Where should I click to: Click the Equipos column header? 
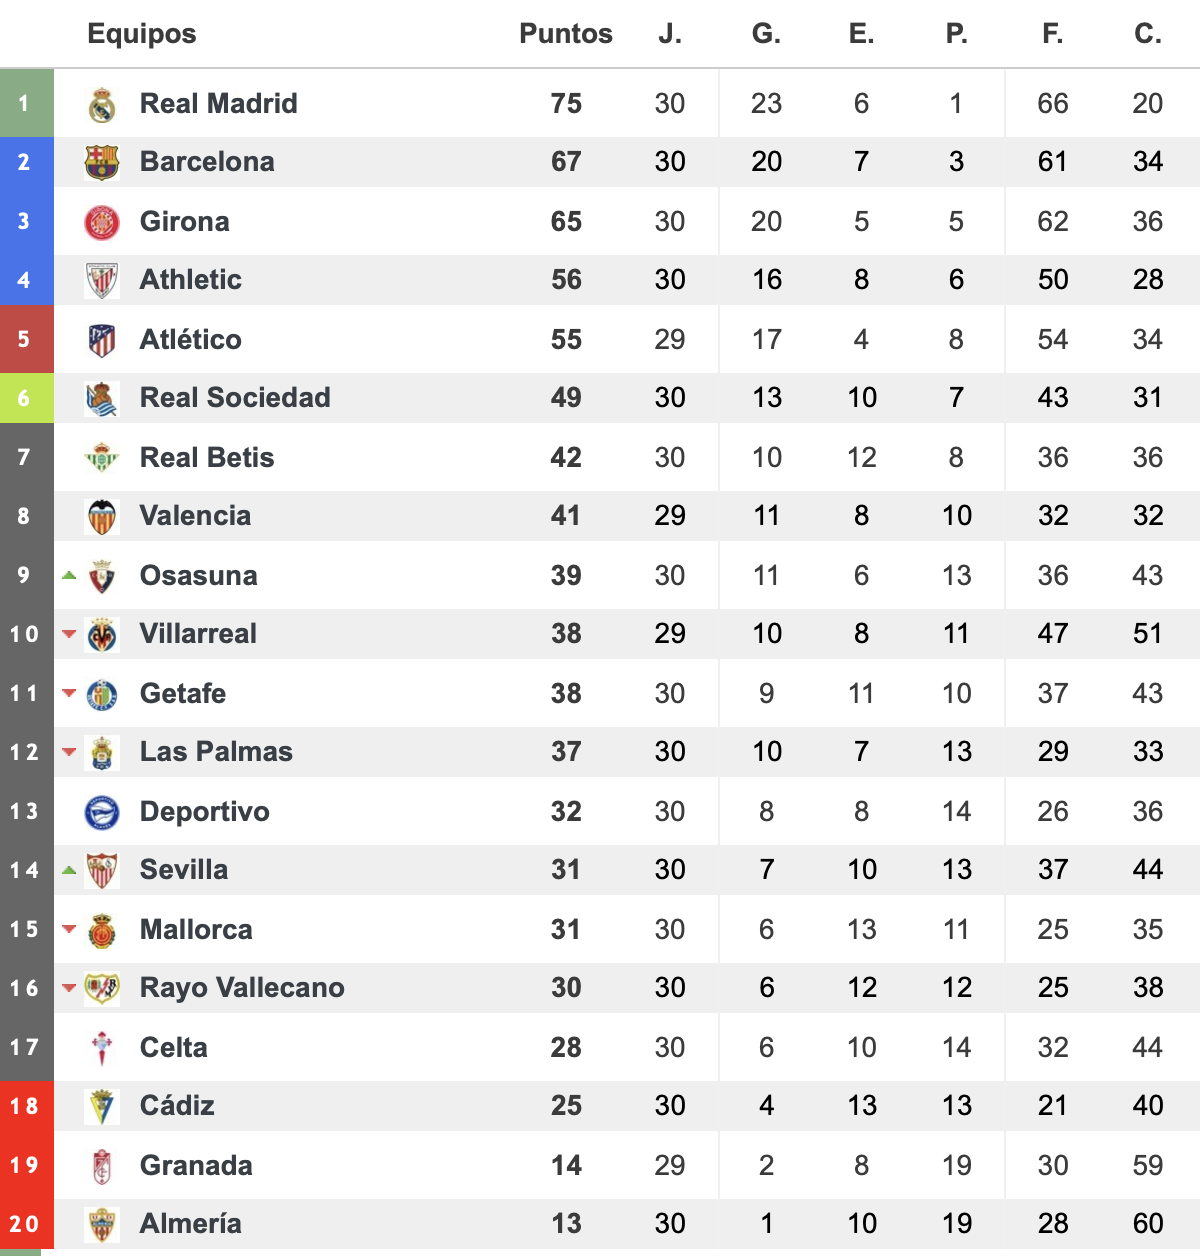pyautogui.click(x=142, y=34)
